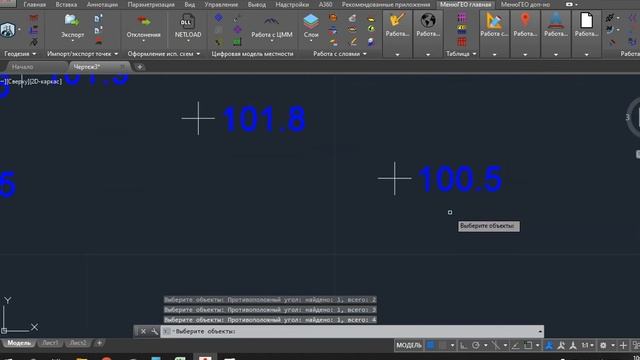Open the Надстройки ribbon tab
640x360 pixels.
tap(292, 4)
